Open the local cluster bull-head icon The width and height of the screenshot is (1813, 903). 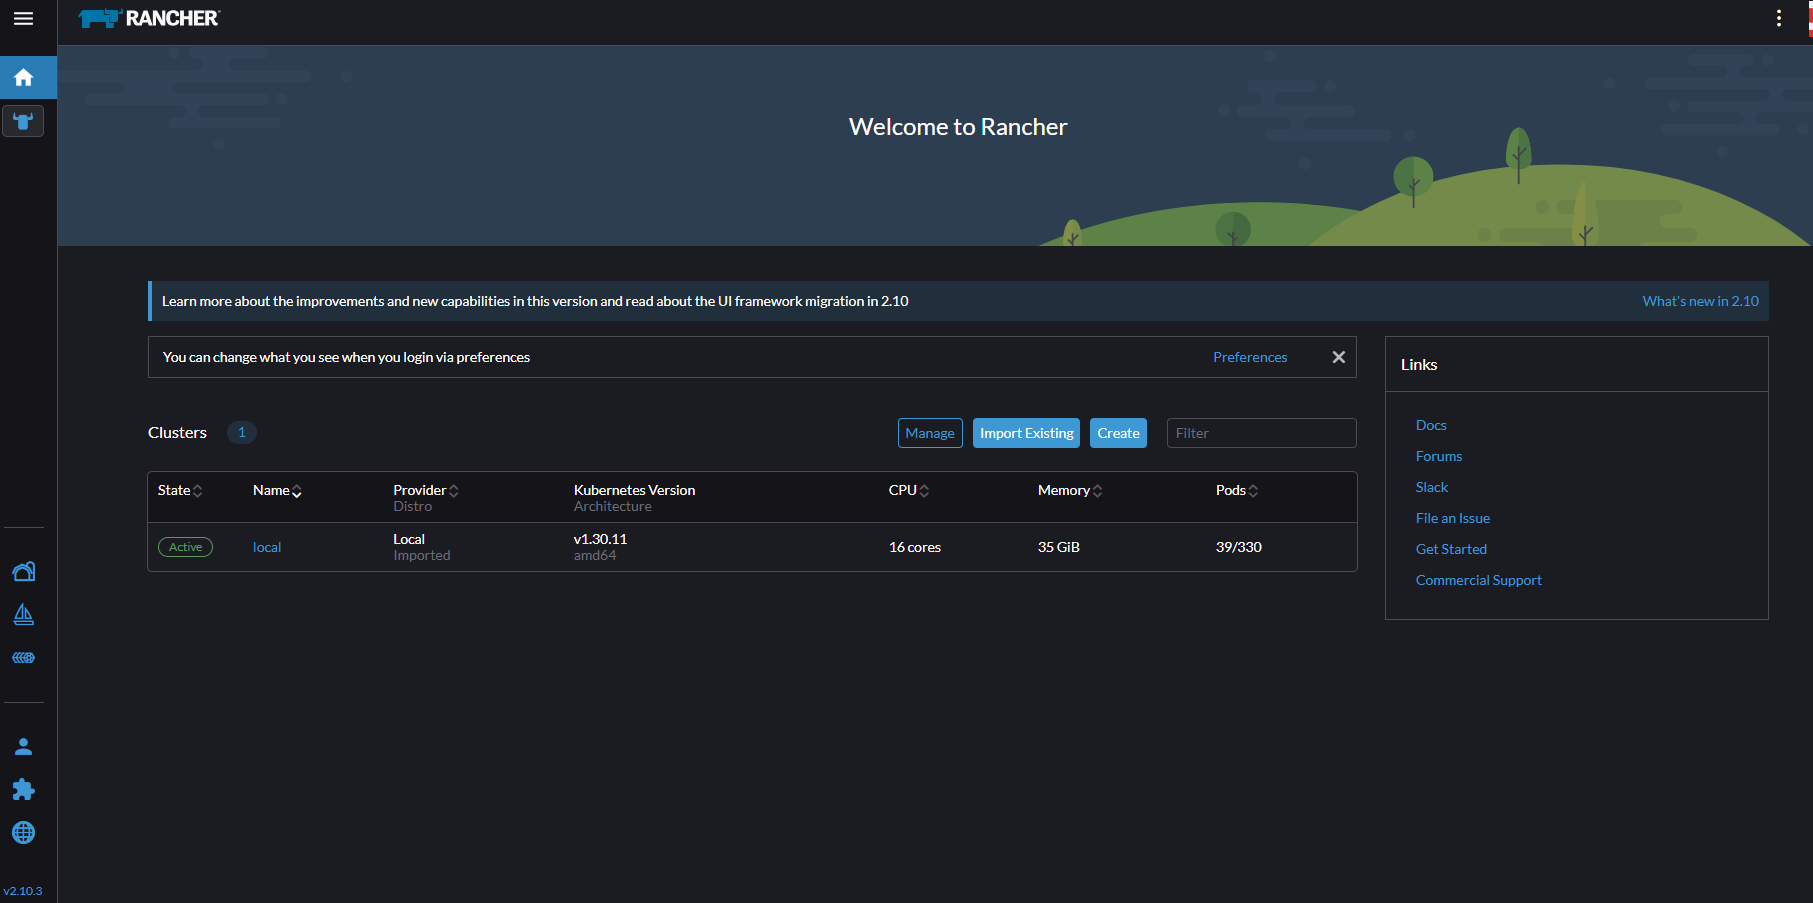click(23, 121)
